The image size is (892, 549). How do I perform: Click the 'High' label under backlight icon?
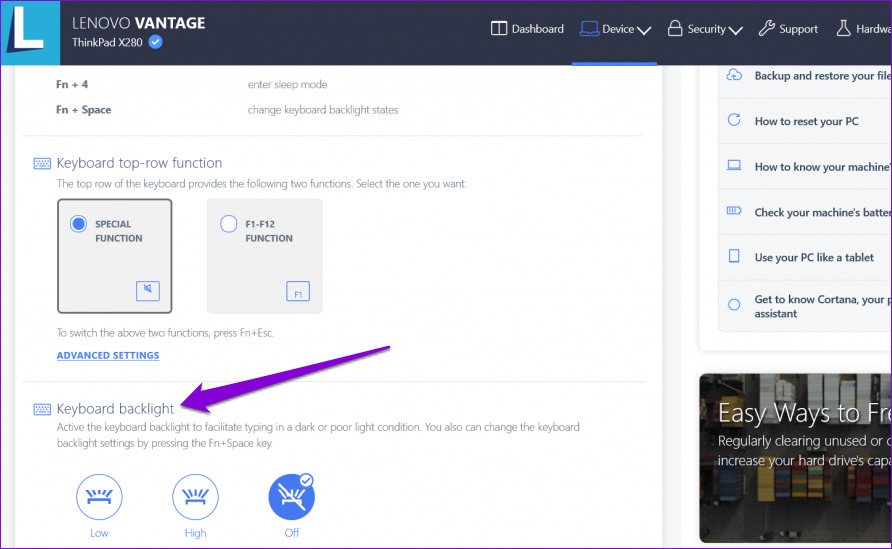tap(195, 533)
